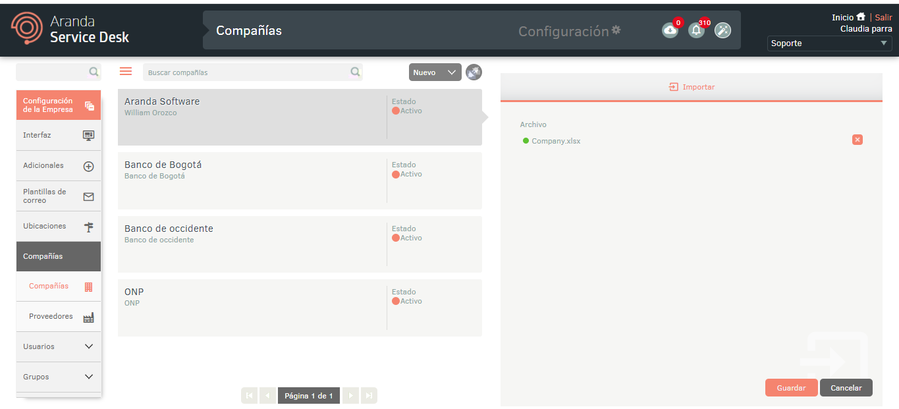Select the ONP company row
The height and width of the screenshot is (409, 899).
click(300, 308)
